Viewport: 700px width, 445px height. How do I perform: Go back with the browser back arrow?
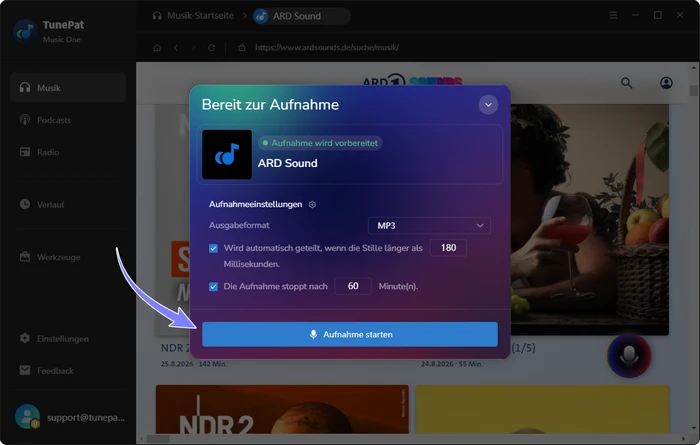pyautogui.click(x=176, y=47)
